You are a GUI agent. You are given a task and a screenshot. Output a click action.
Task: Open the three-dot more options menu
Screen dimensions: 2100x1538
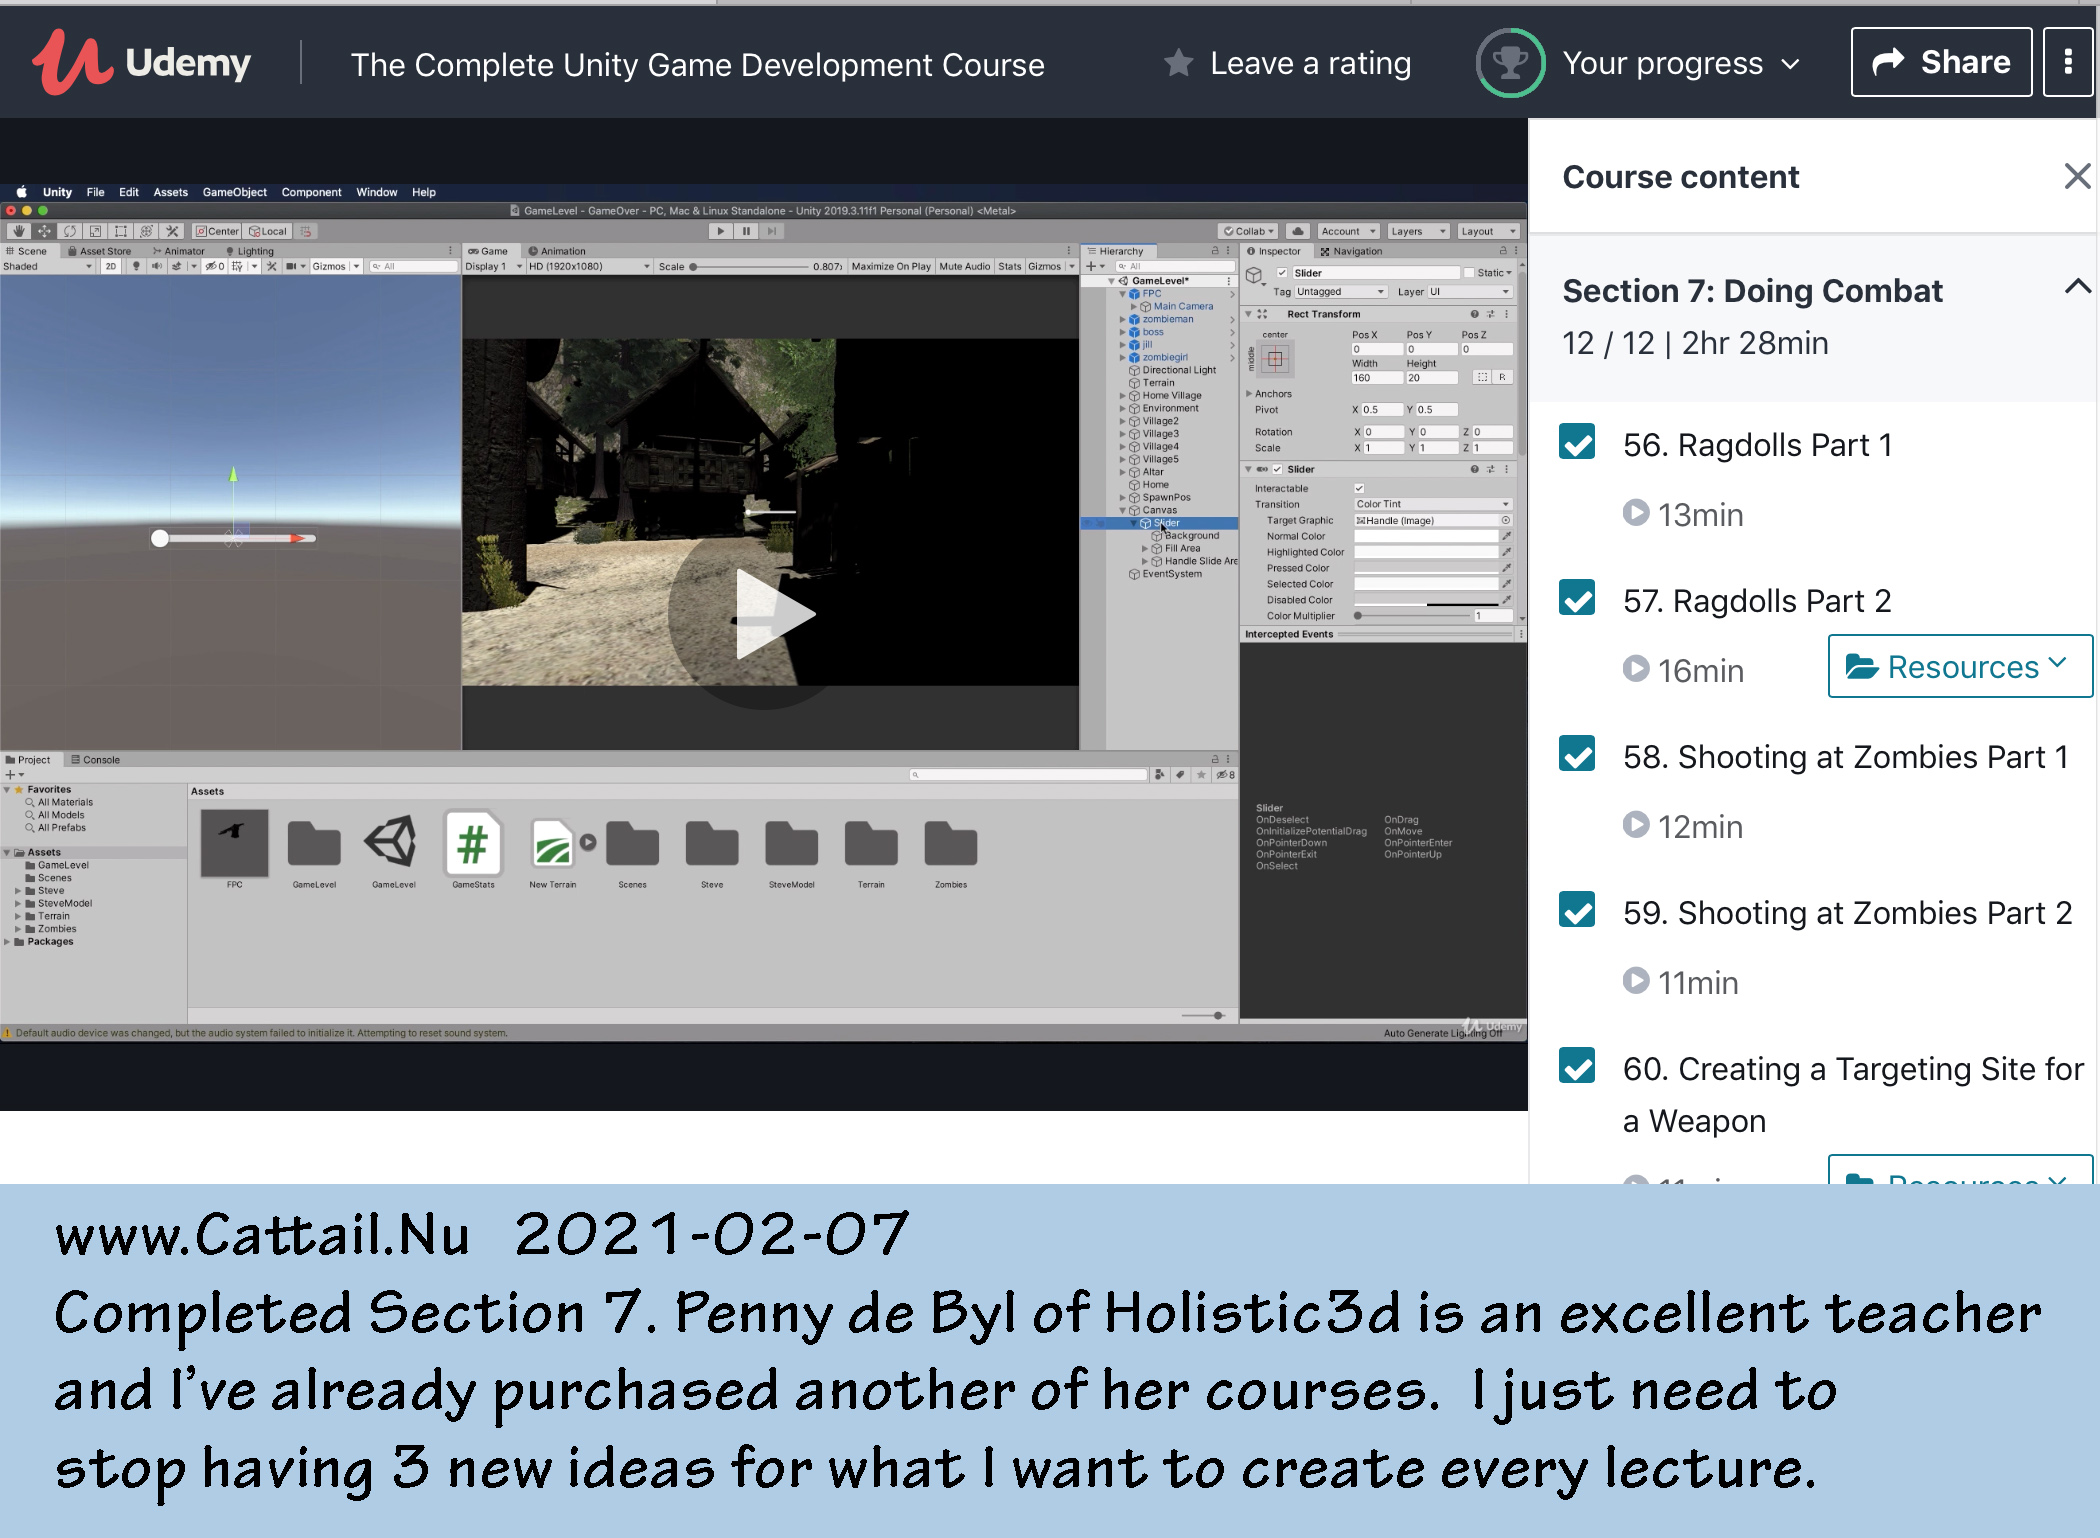2067,62
